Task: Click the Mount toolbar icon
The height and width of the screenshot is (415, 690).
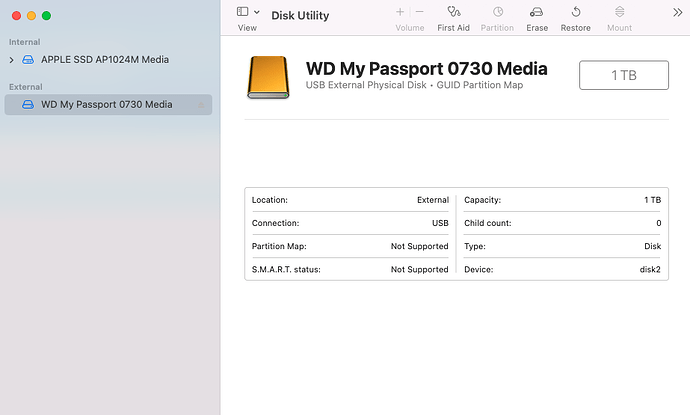Action: [x=619, y=12]
